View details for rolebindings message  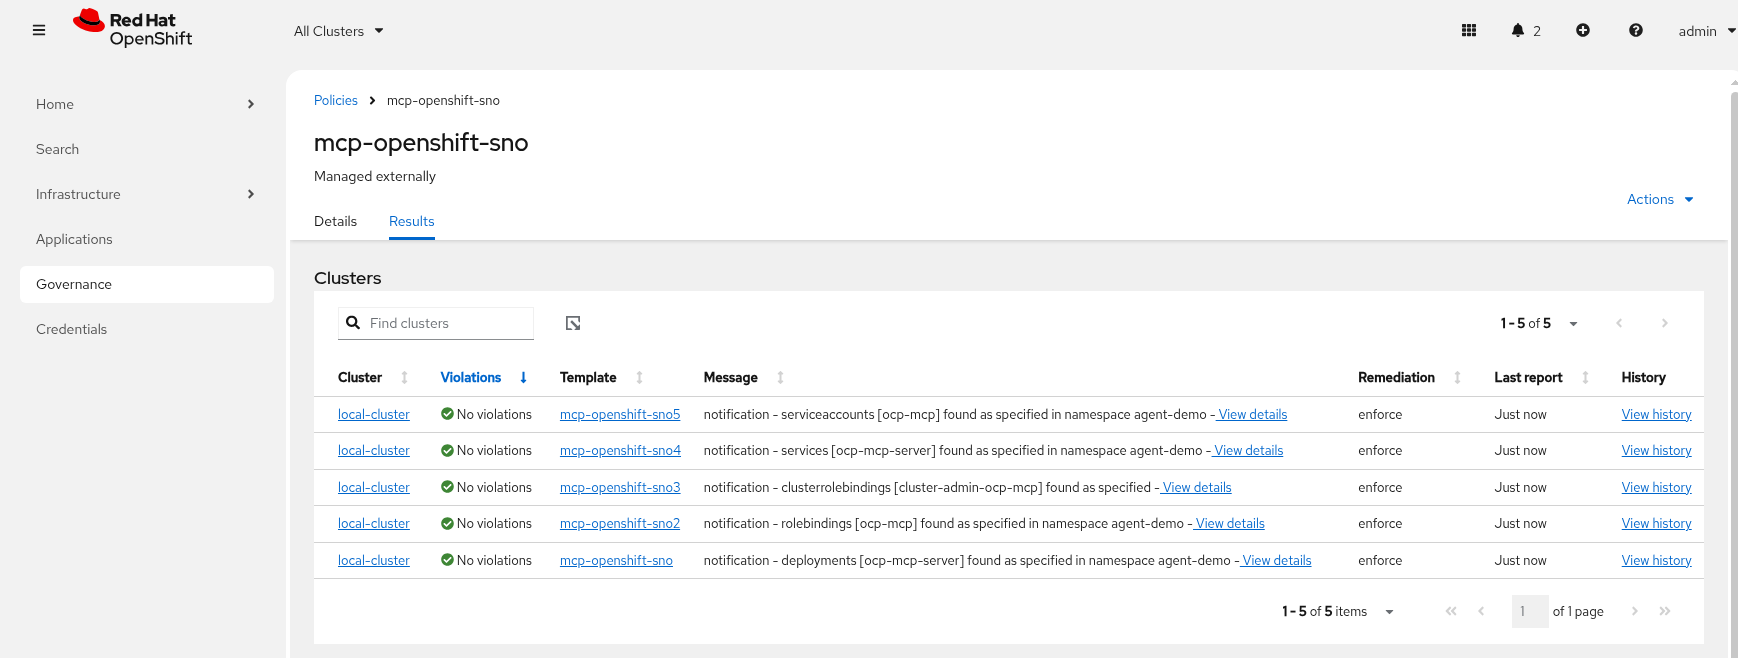coord(1229,523)
